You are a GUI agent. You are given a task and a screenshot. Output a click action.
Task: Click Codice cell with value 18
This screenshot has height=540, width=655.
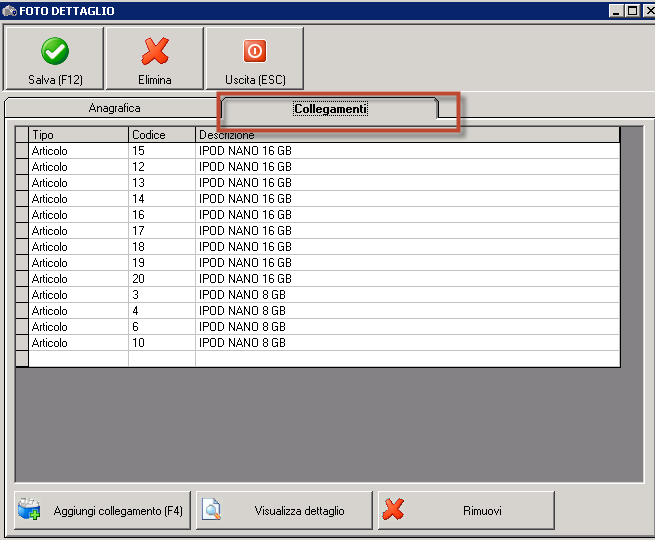pyautogui.click(x=162, y=247)
